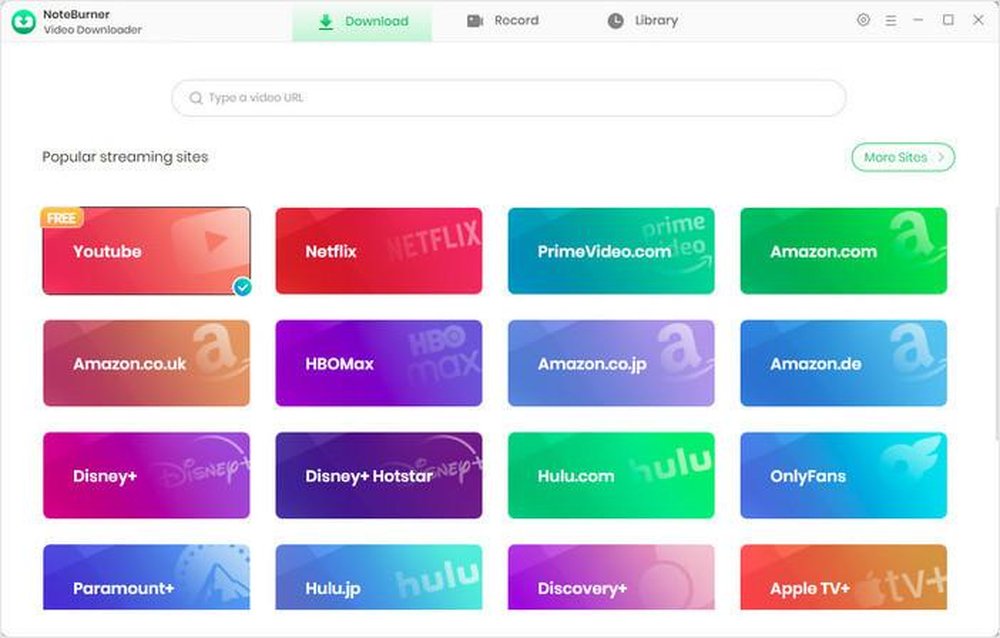Open the Disney+ card
This screenshot has width=1000, height=638.
(x=146, y=475)
